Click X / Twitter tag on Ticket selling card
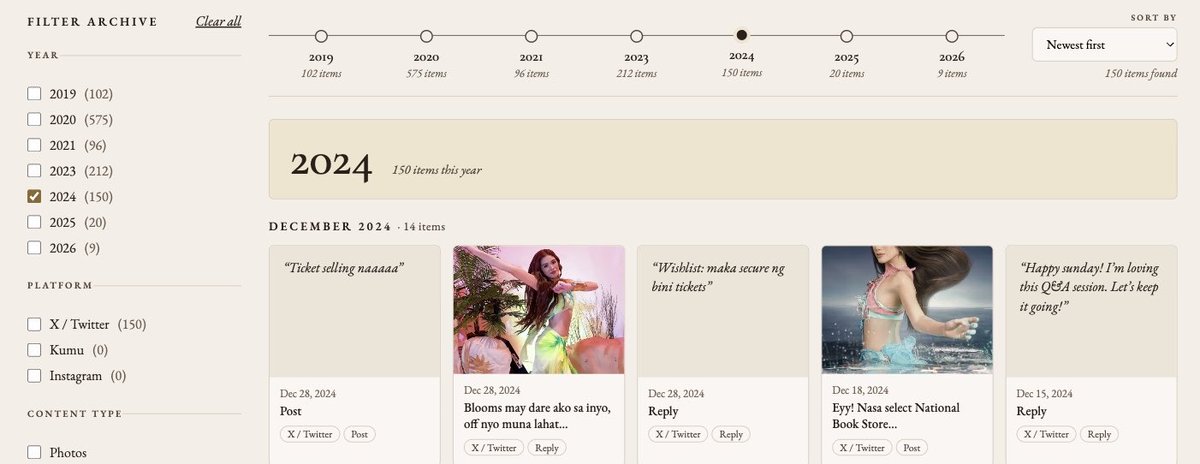Screen dimensions: 1200x464 (x=310, y=434)
